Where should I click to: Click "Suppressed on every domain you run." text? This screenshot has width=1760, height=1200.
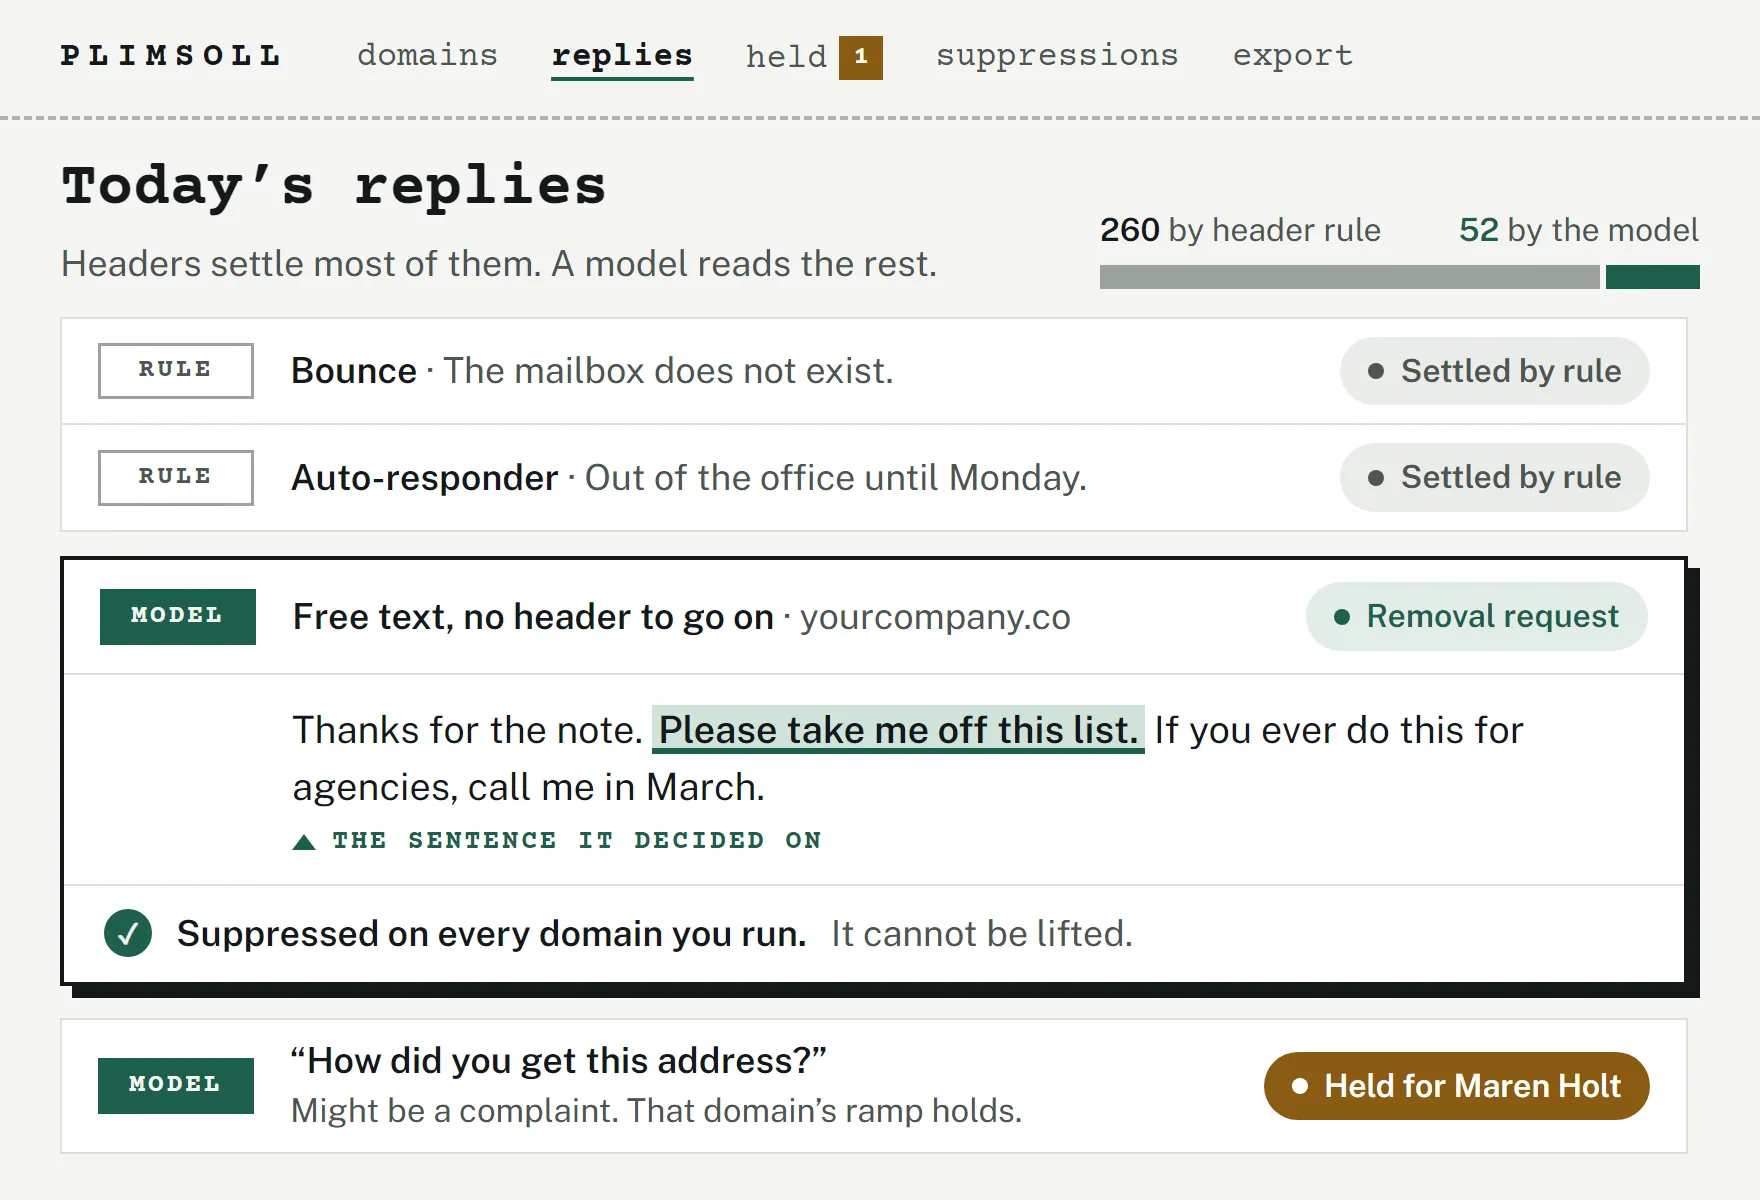491,933
